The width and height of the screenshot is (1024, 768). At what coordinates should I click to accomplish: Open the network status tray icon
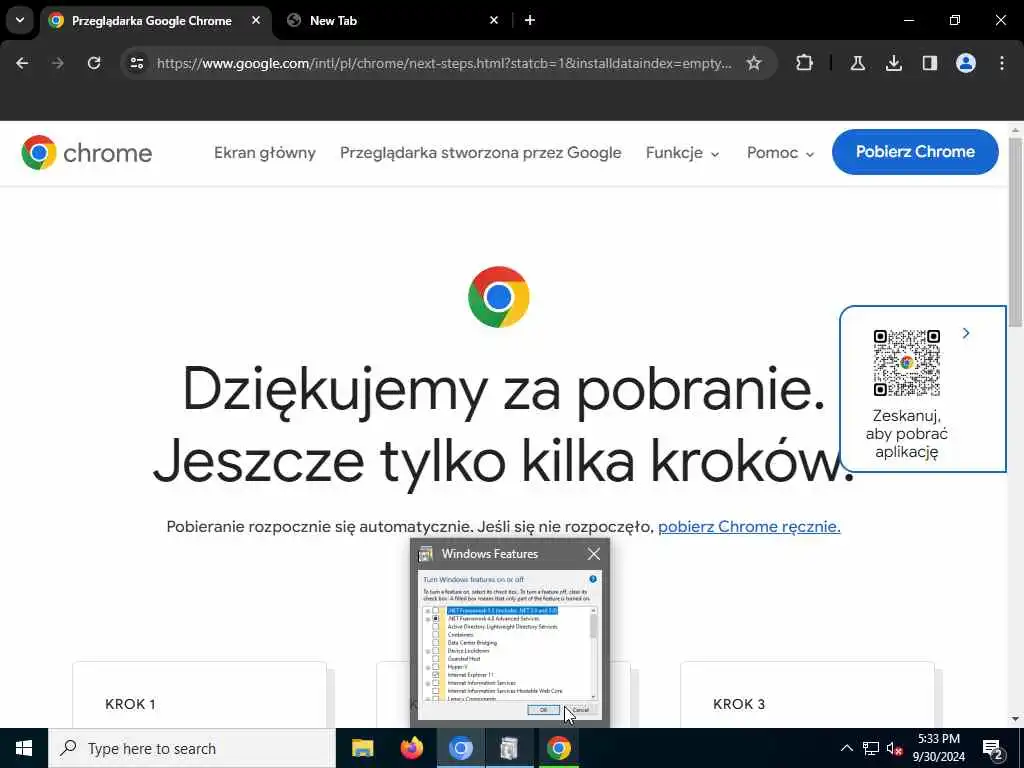871,748
